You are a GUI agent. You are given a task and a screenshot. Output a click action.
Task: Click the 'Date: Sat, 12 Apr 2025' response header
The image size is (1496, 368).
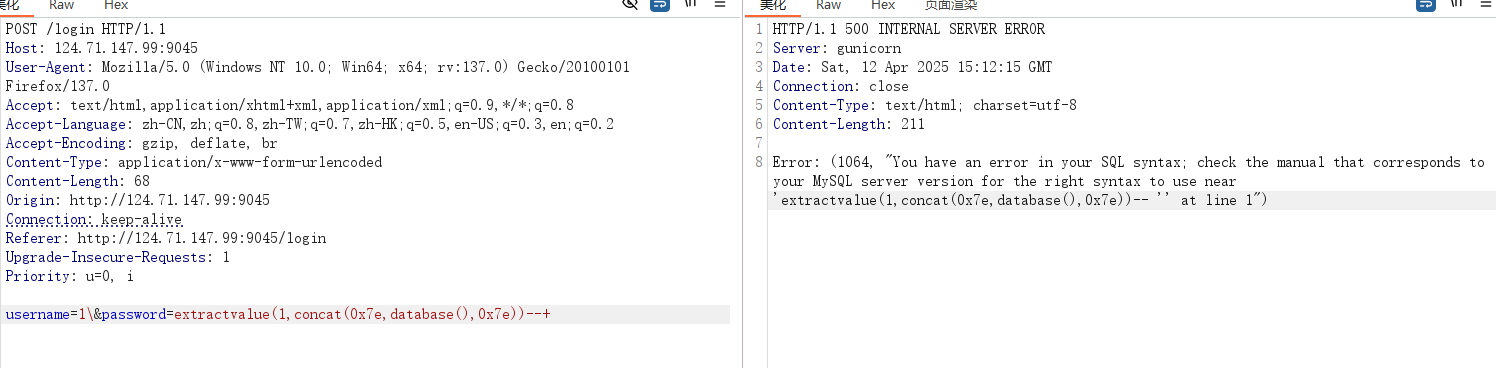tap(912, 67)
